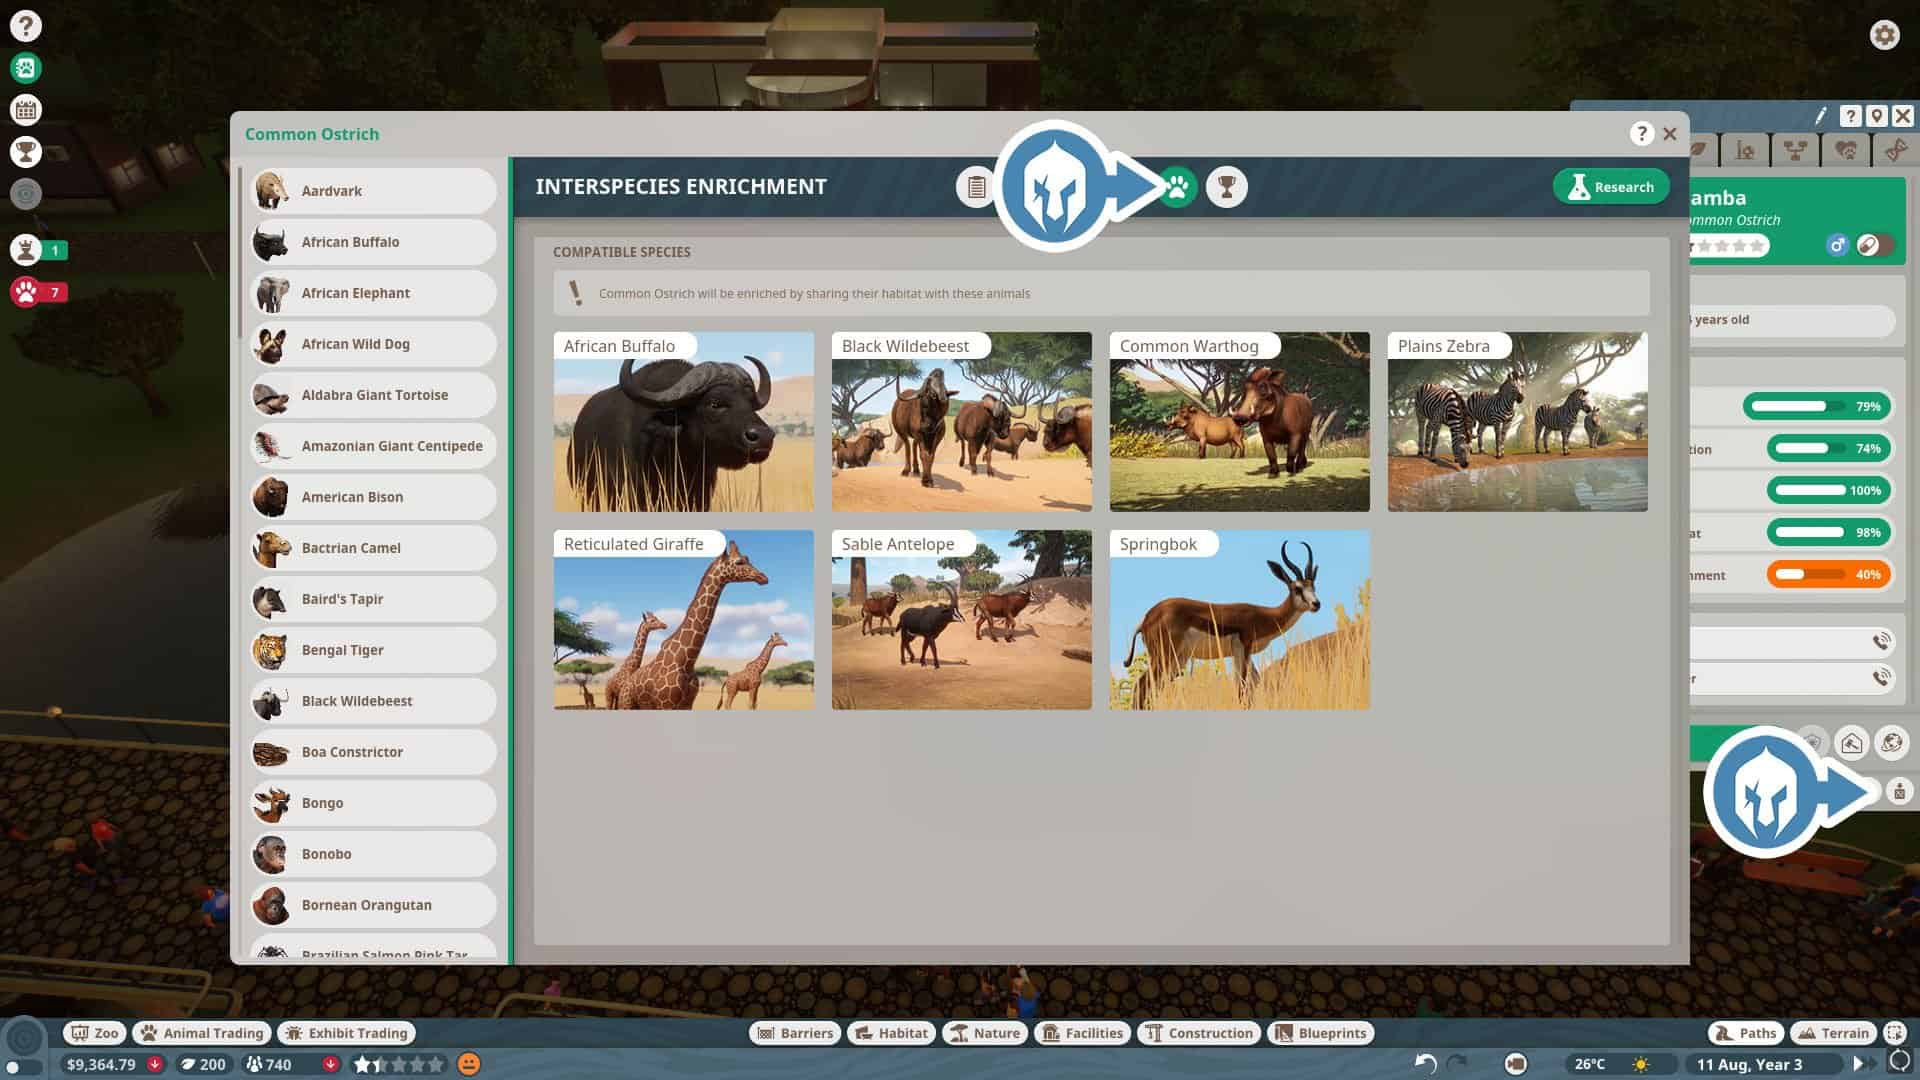Click the Animal Trading button
This screenshot has height=1080, width=1920.
coord(202,1033)
